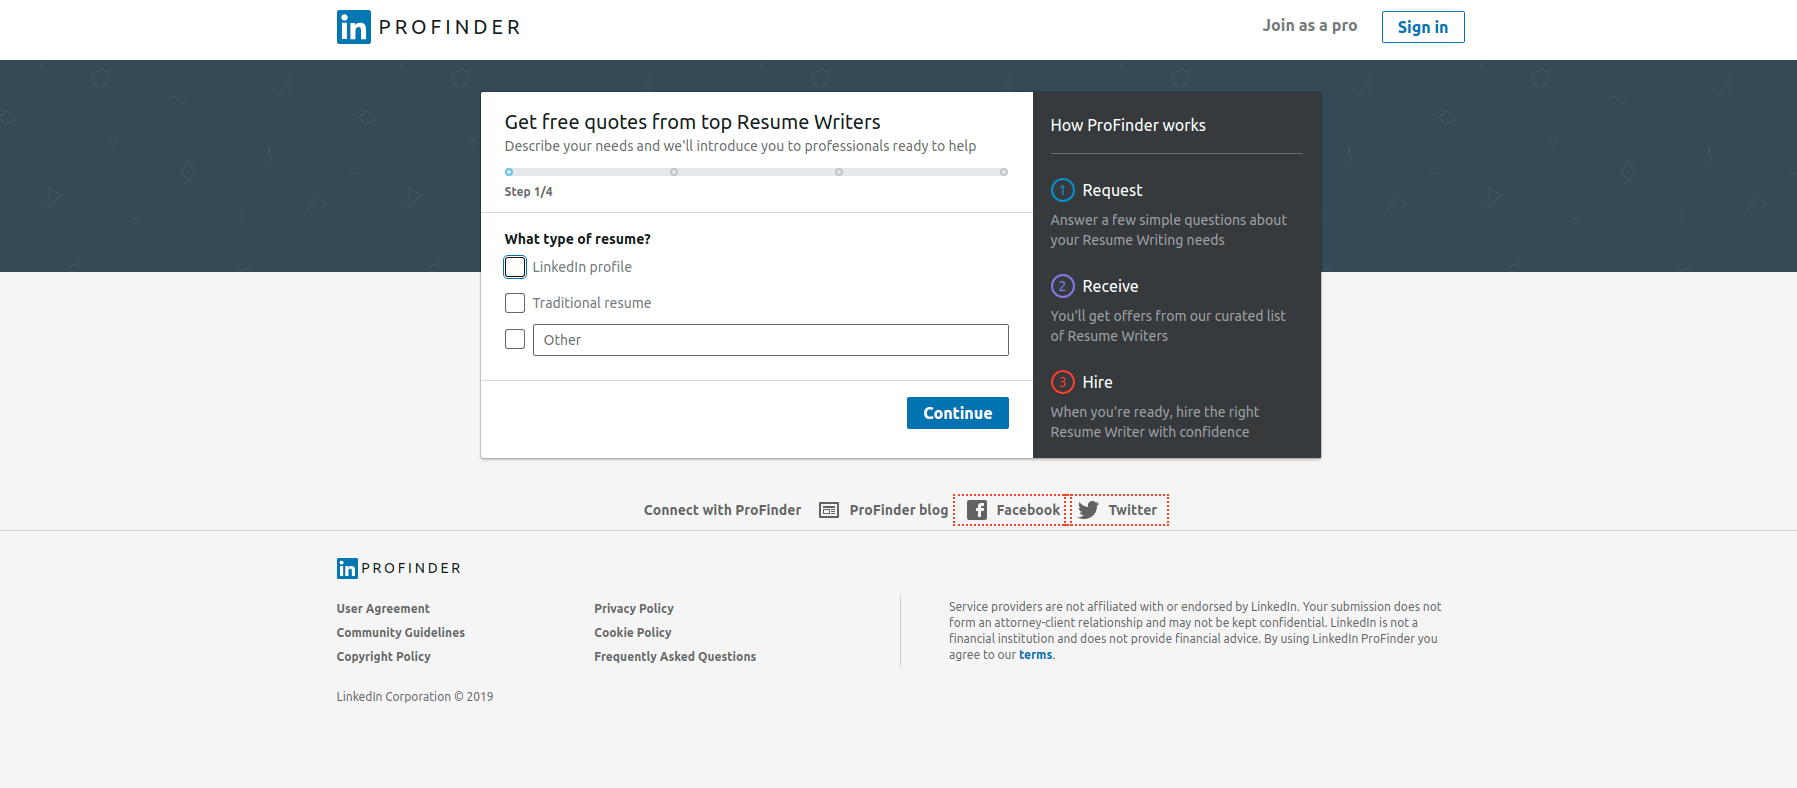Click the Traditional resume option label
Image resolution: width=1797 pixels, height=788 pixels.
tap(592, 303)
